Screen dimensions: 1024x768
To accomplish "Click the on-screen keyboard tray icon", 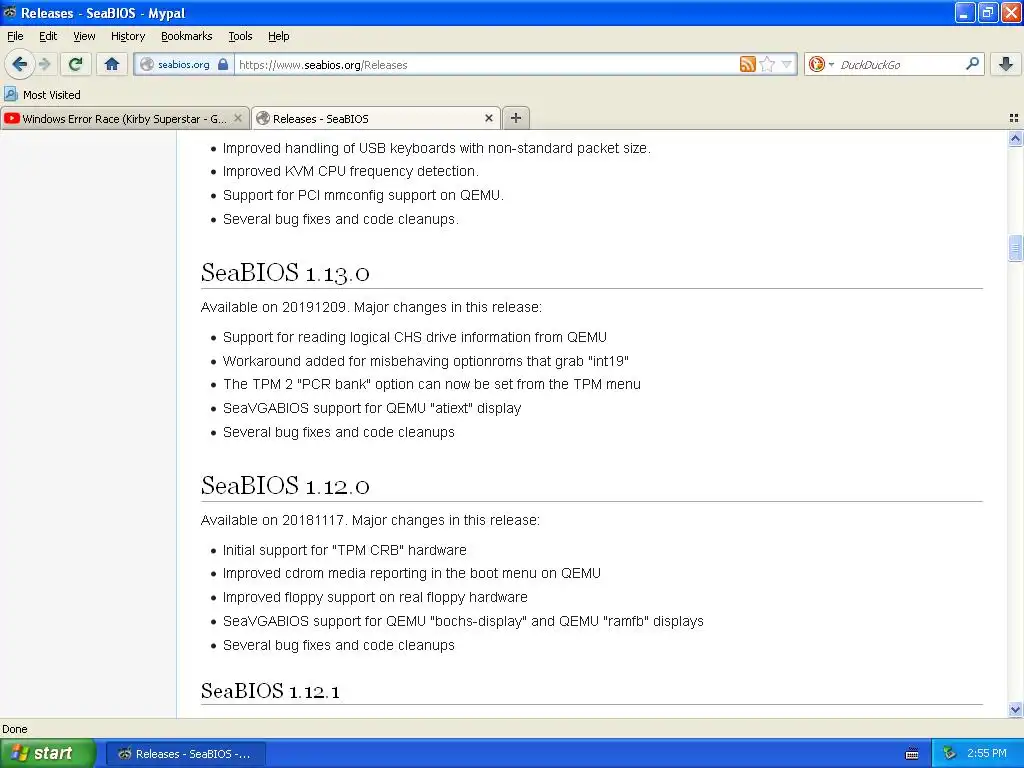I will (x=912, y=754).
